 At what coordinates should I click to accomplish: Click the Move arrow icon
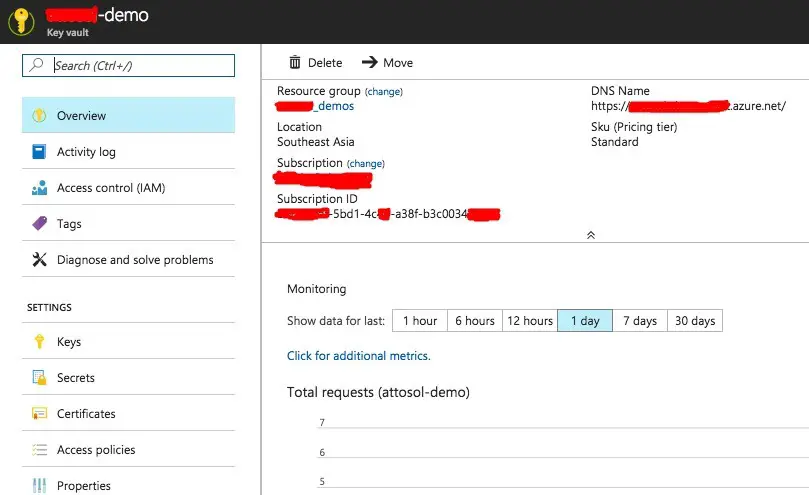pos(369,62)
